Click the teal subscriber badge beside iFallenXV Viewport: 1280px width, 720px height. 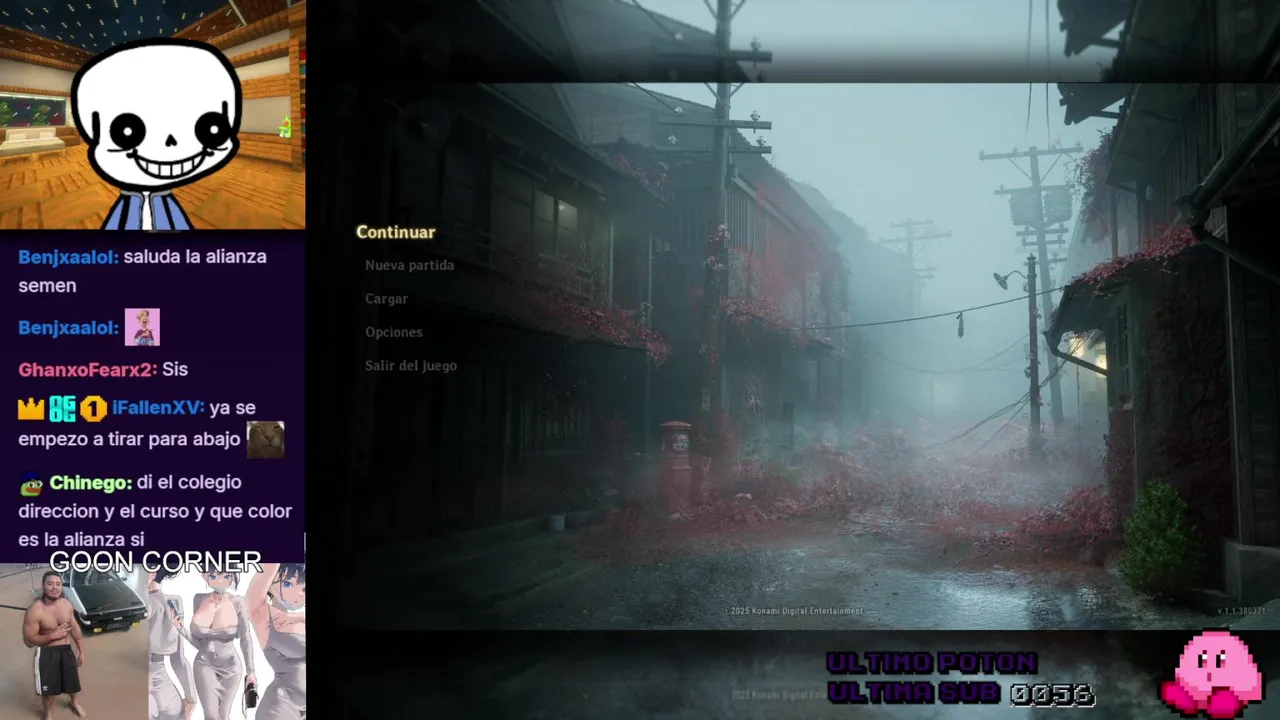pyautogui.click(x=62, y=408)
